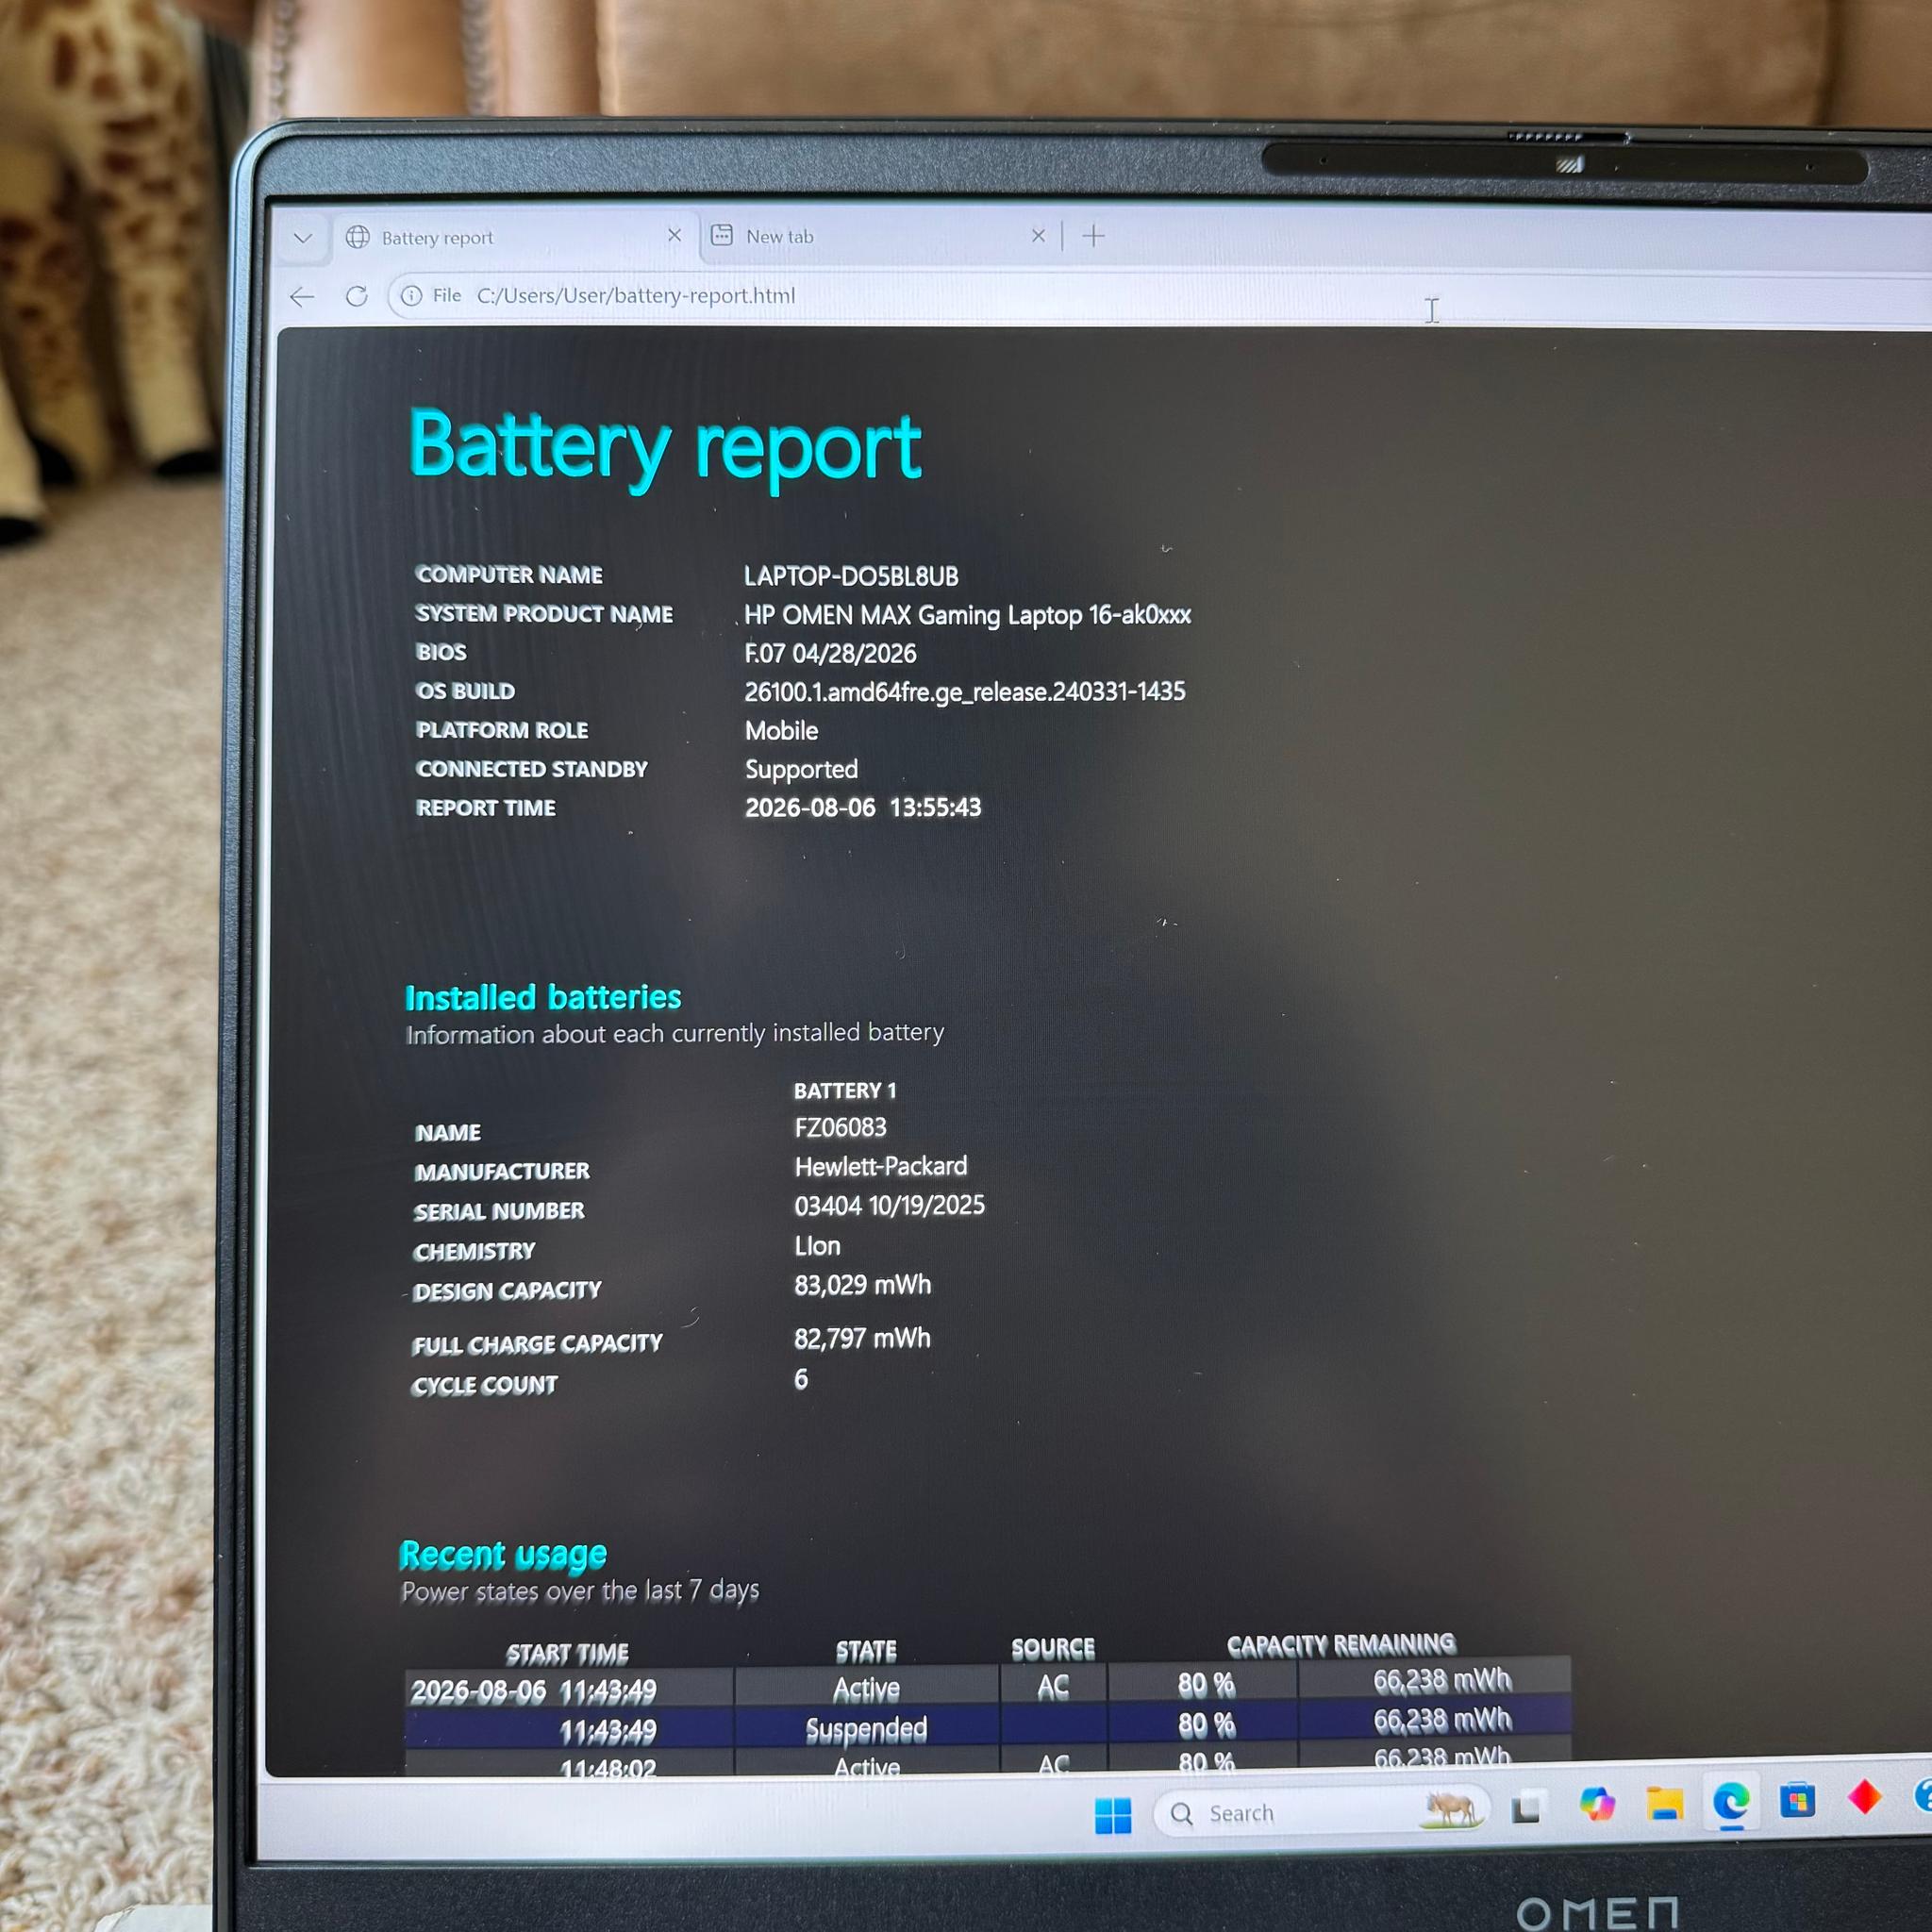Screen dimensions: 1932x1932
Task: Click the Recent usage heading
Action: [x=503, y=1555]
